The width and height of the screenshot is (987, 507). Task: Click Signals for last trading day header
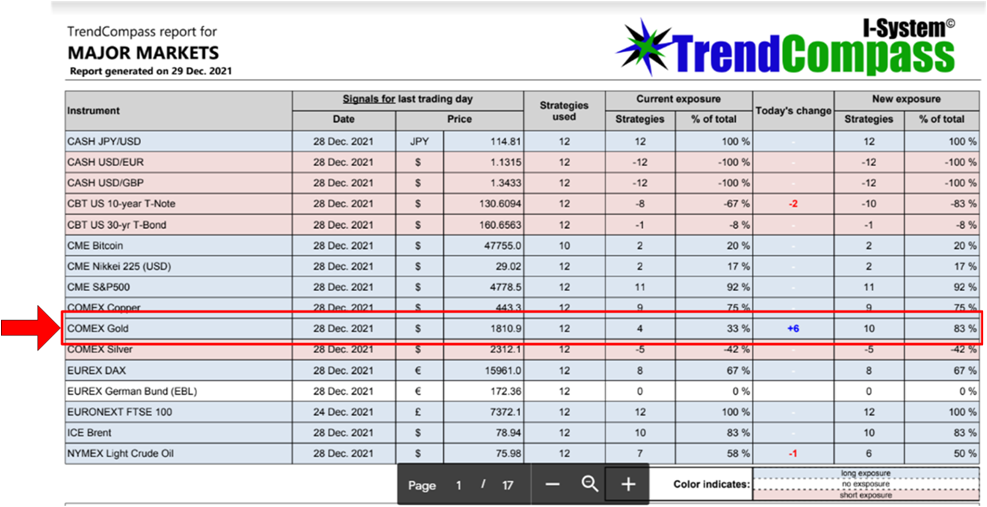coord(408,100)
